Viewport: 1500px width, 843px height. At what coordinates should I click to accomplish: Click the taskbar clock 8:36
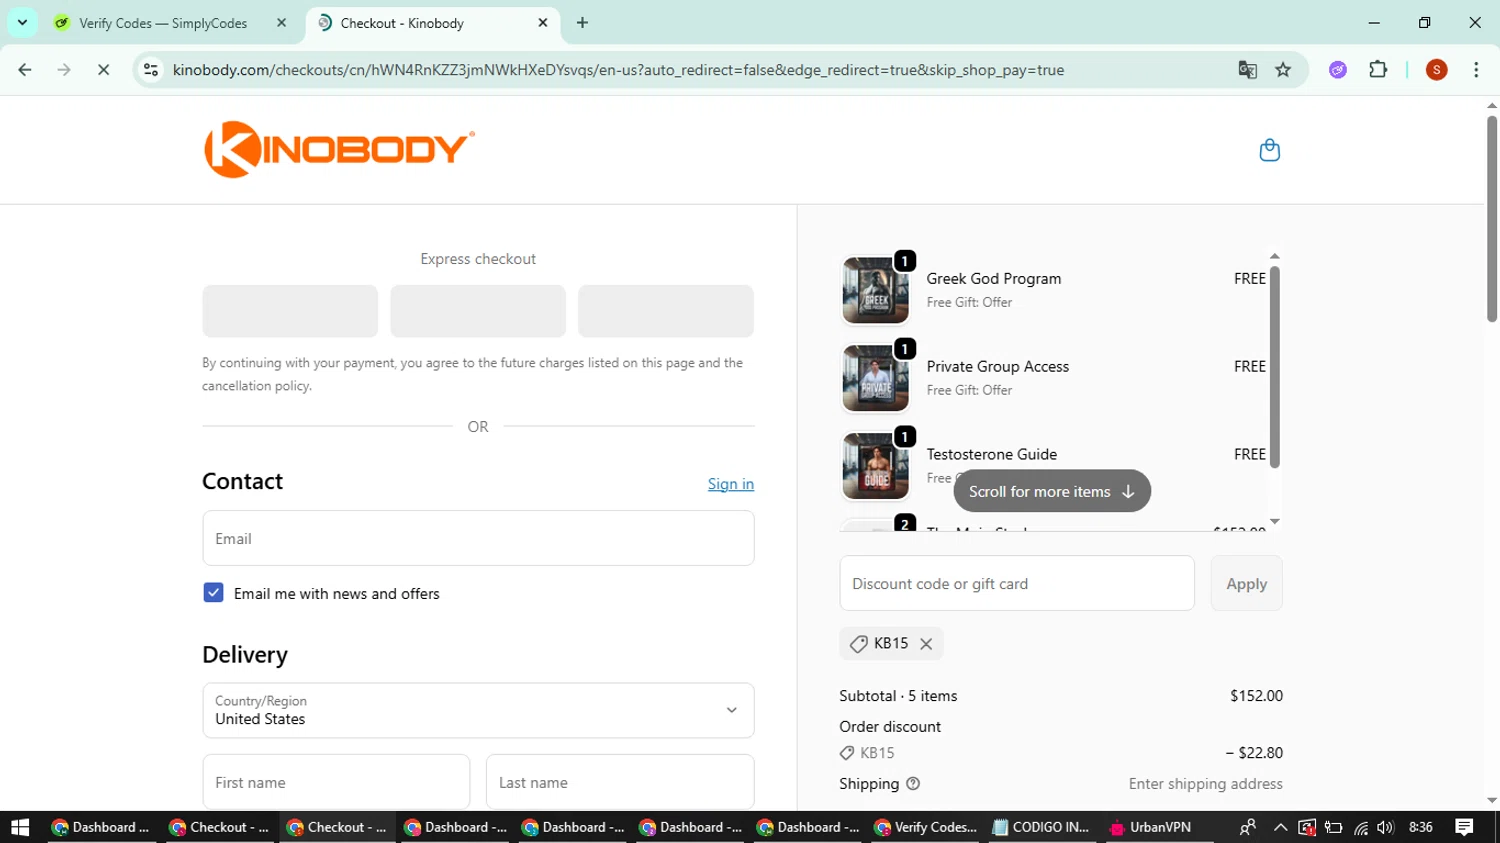1420,827
